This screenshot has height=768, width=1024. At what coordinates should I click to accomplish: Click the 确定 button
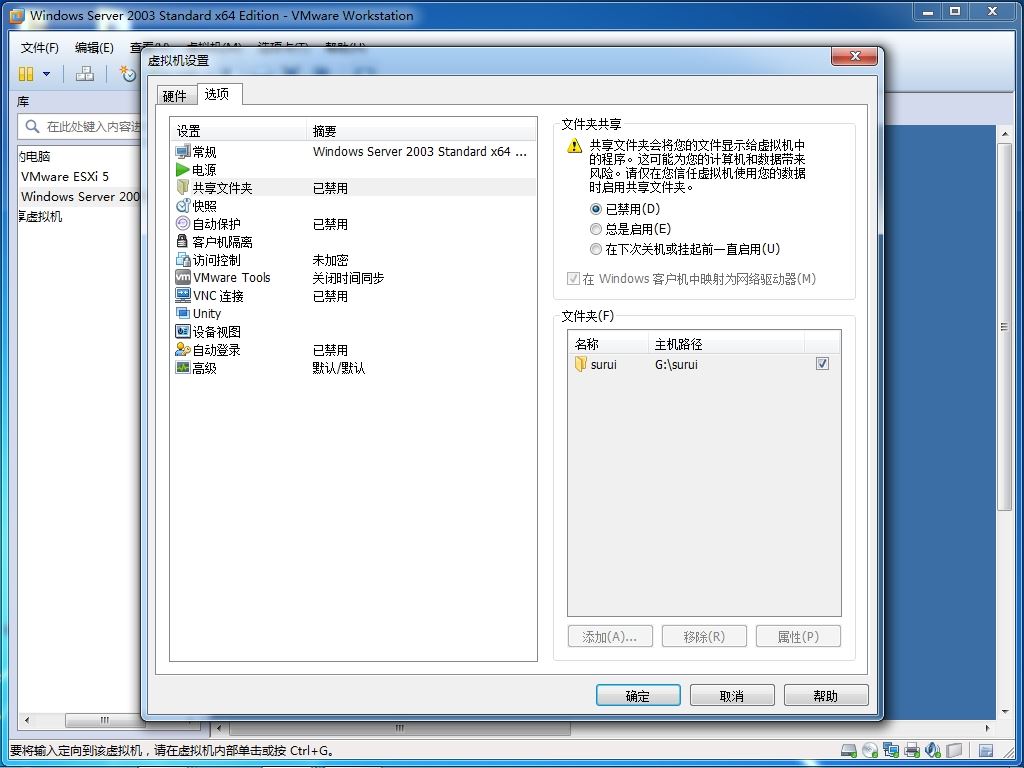click(x=638, y=696)
